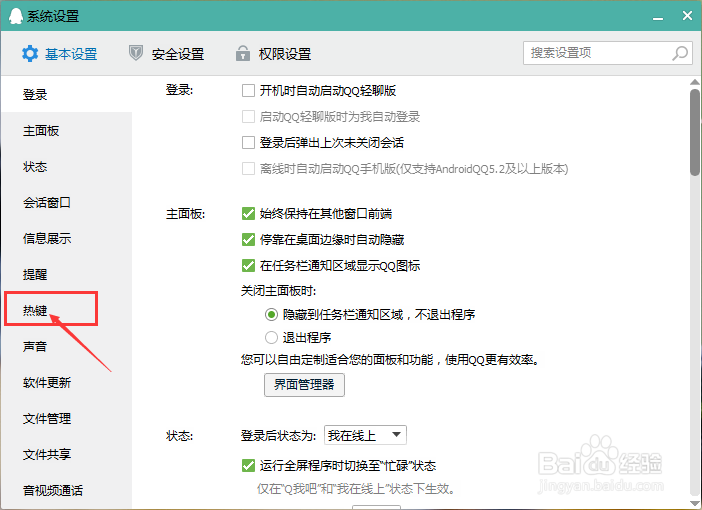Open 音视频通话 settings in sidebar
The width and height of the screenshot is (702, 510).
[x=67, y=490]
